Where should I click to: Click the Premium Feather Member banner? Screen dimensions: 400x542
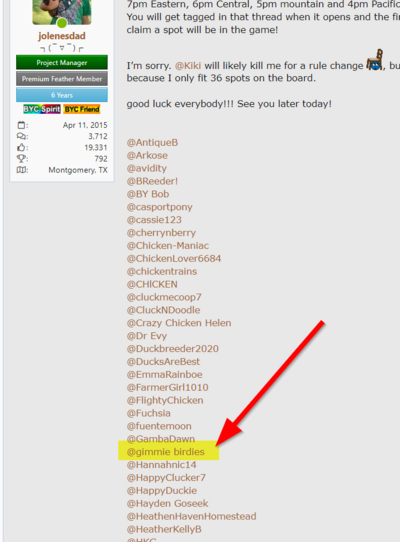62,79
